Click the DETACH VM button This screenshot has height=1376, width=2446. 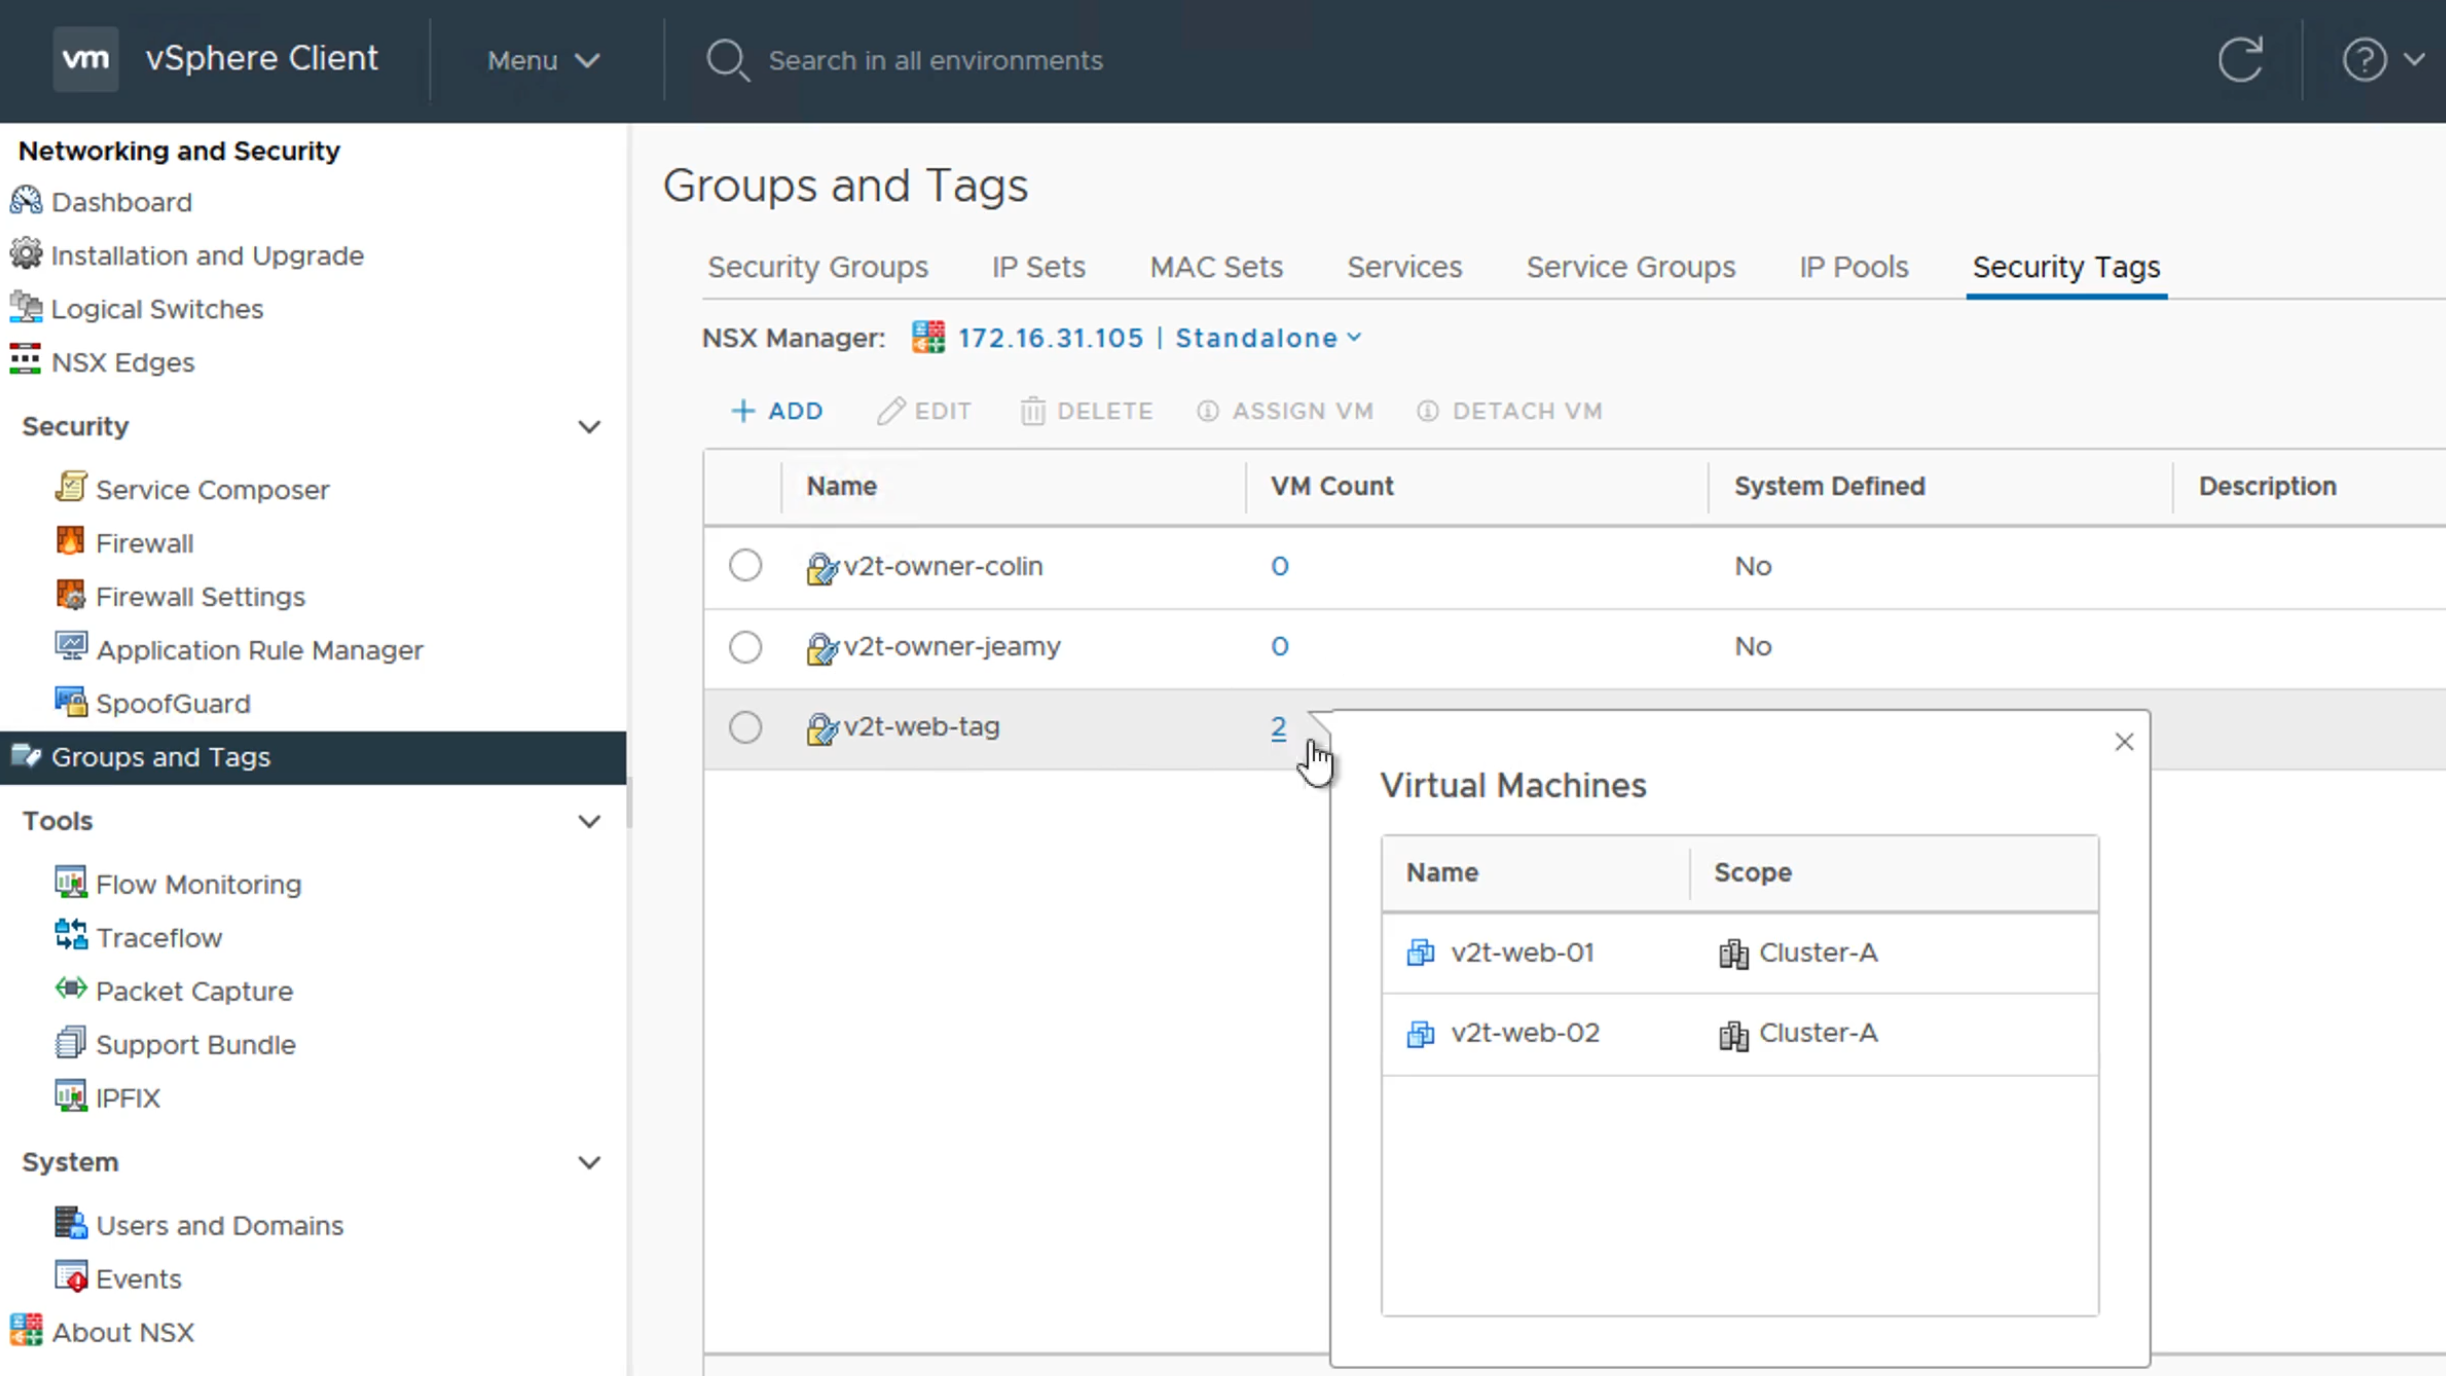click(1509, 411)
